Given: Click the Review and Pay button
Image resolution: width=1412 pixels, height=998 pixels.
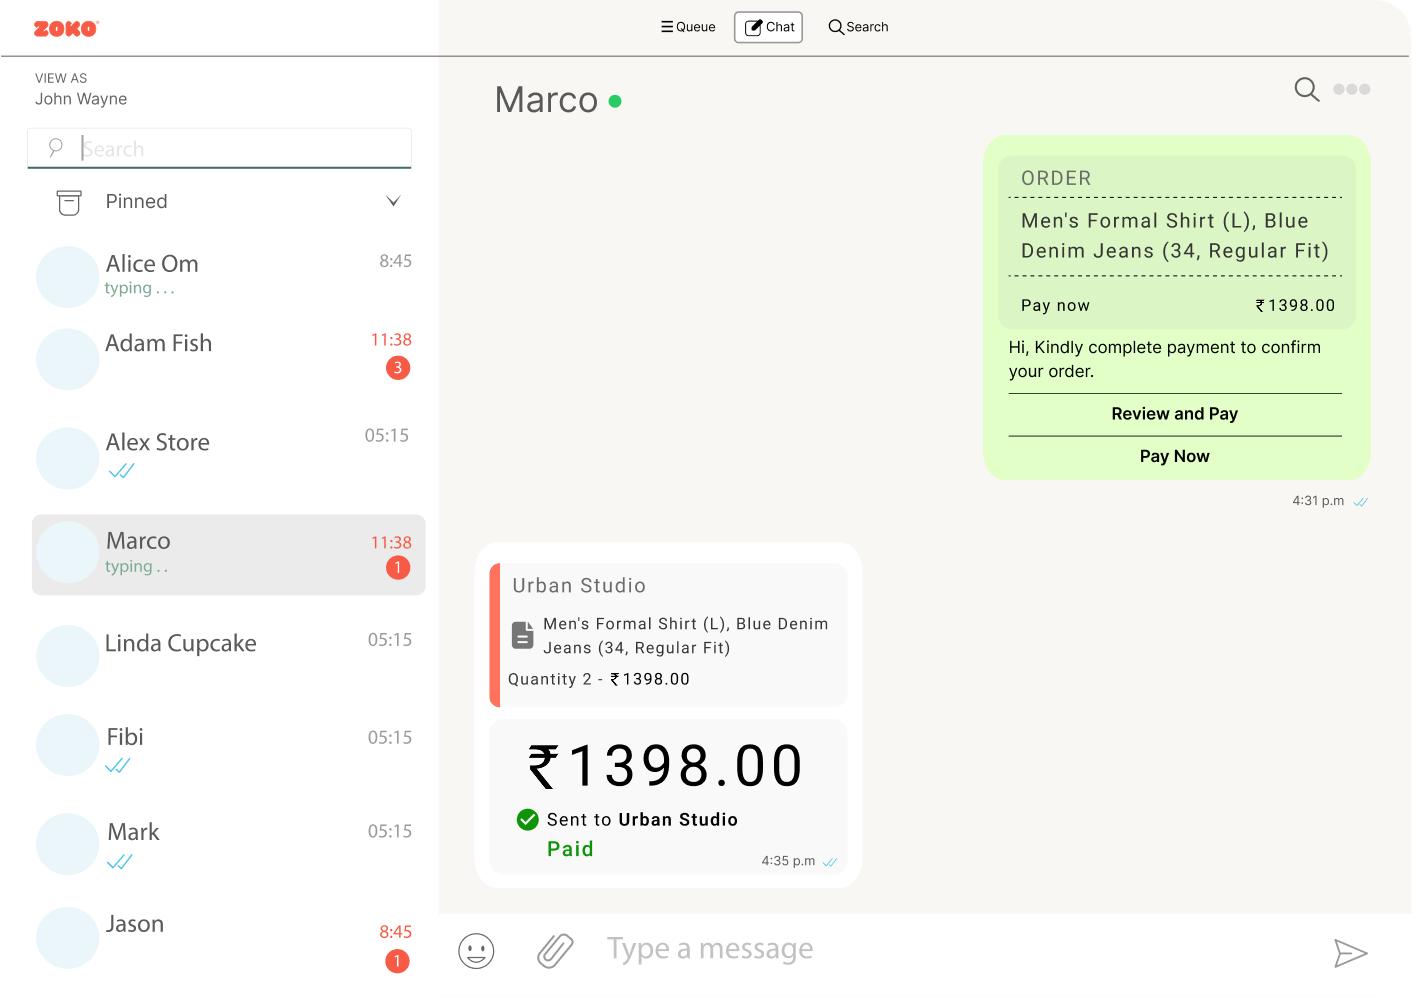Looking at the screenshot, I should point(1175,414).
